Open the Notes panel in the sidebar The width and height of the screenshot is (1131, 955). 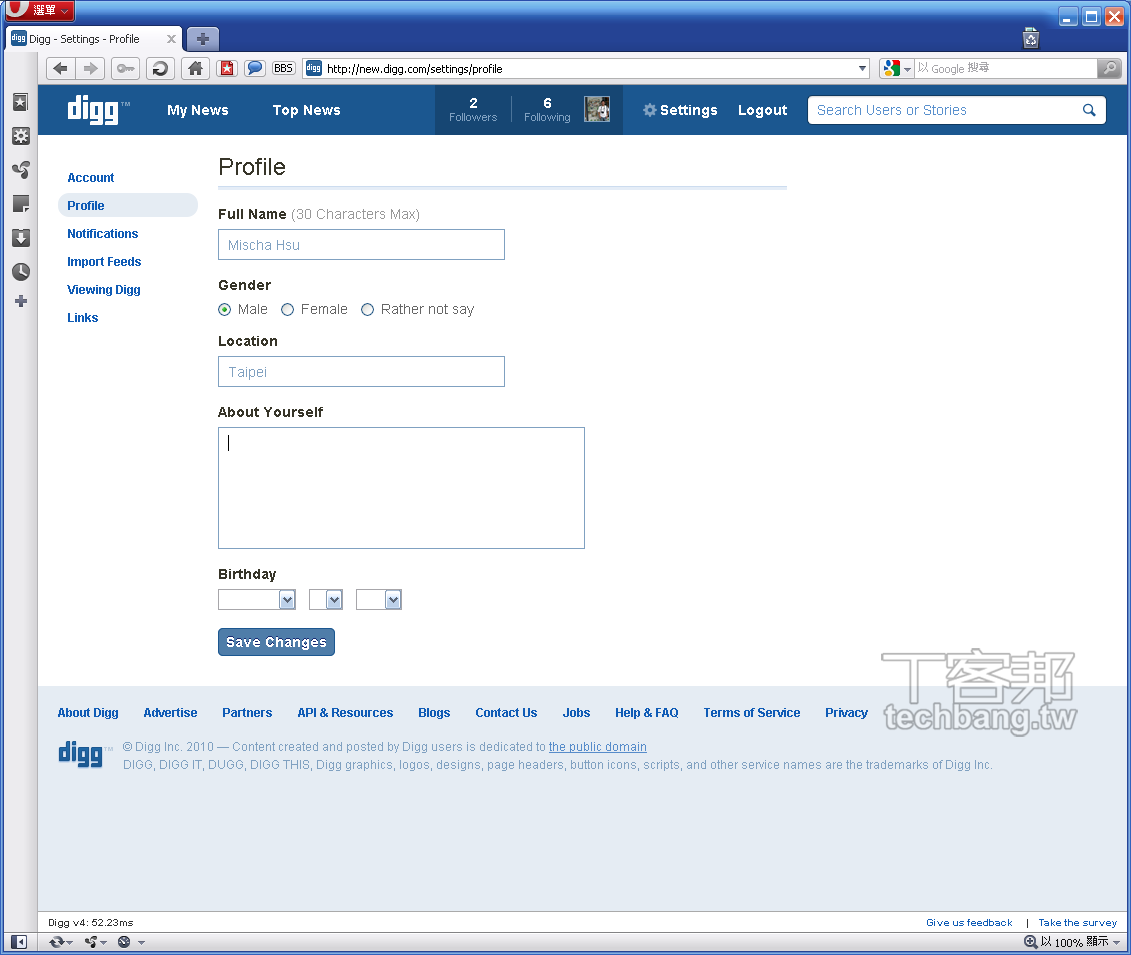pyautogui.click(x=20, y=204)
